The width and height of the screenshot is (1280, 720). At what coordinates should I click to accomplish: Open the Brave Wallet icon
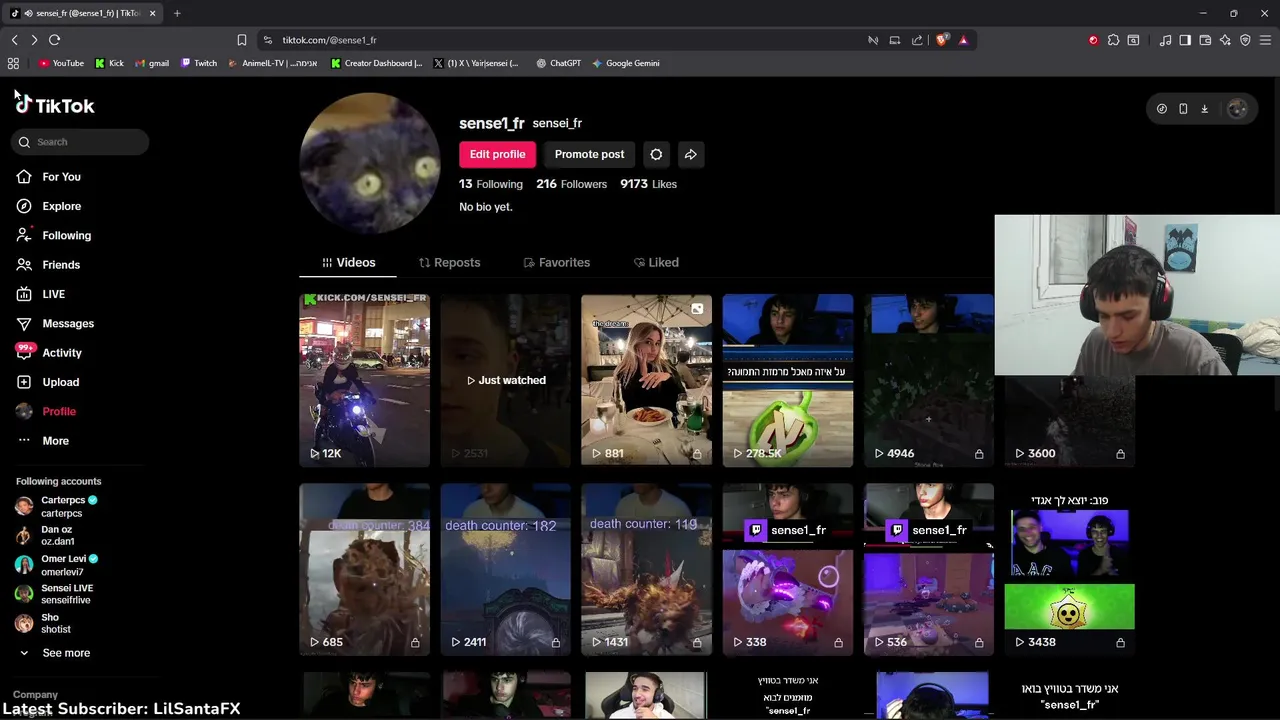point(1205,40)
